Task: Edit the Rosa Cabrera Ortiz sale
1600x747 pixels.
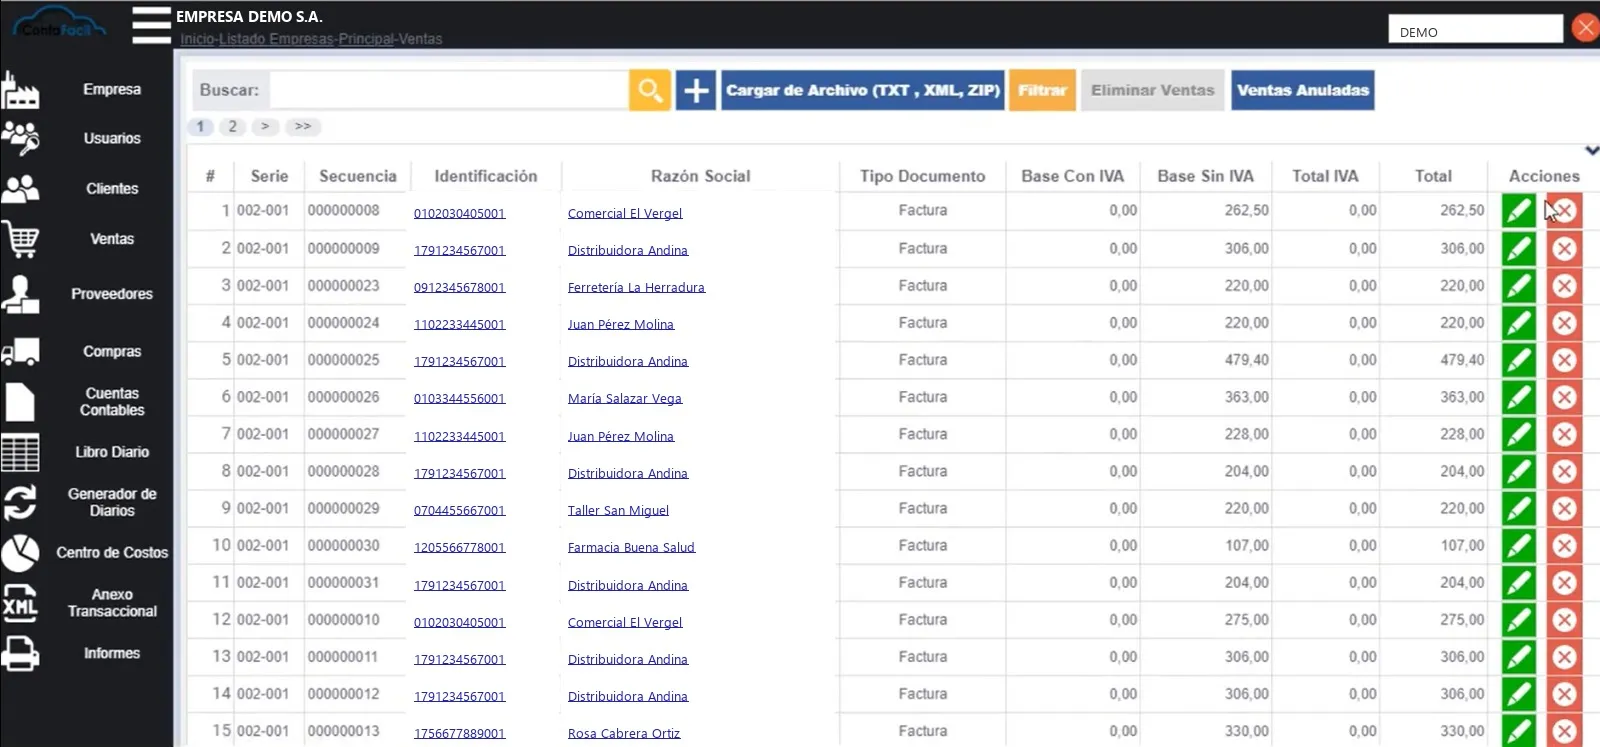Action: (1519, 731)
